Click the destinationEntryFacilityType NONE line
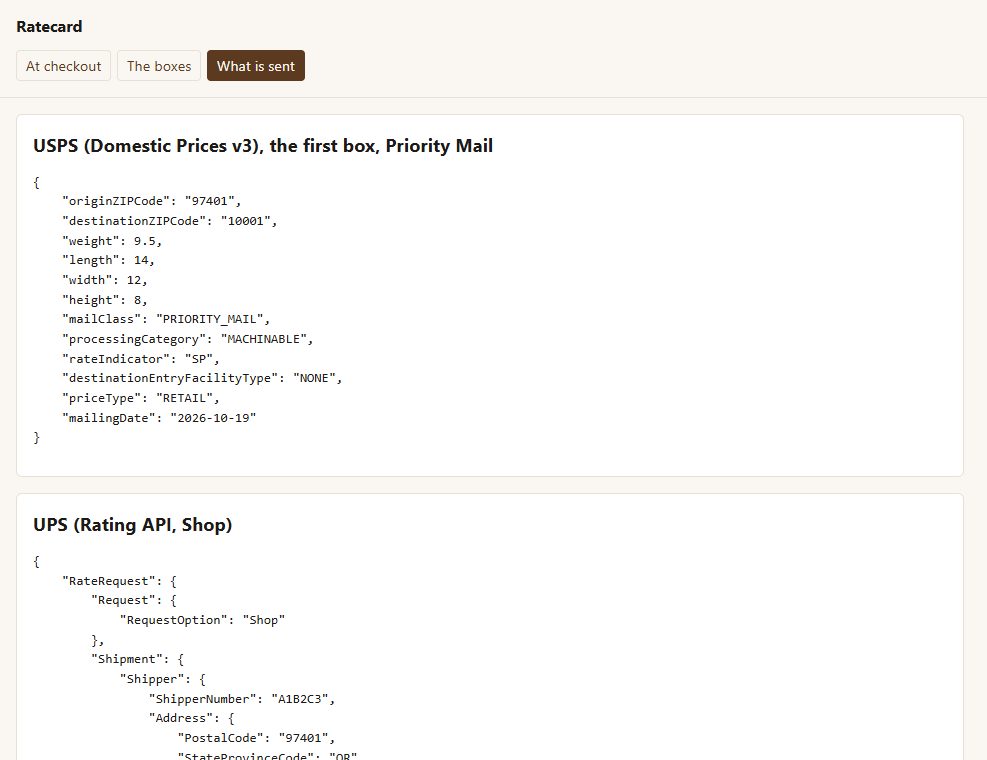The width and height of the screenshot is (987, 760). [202, 378]
